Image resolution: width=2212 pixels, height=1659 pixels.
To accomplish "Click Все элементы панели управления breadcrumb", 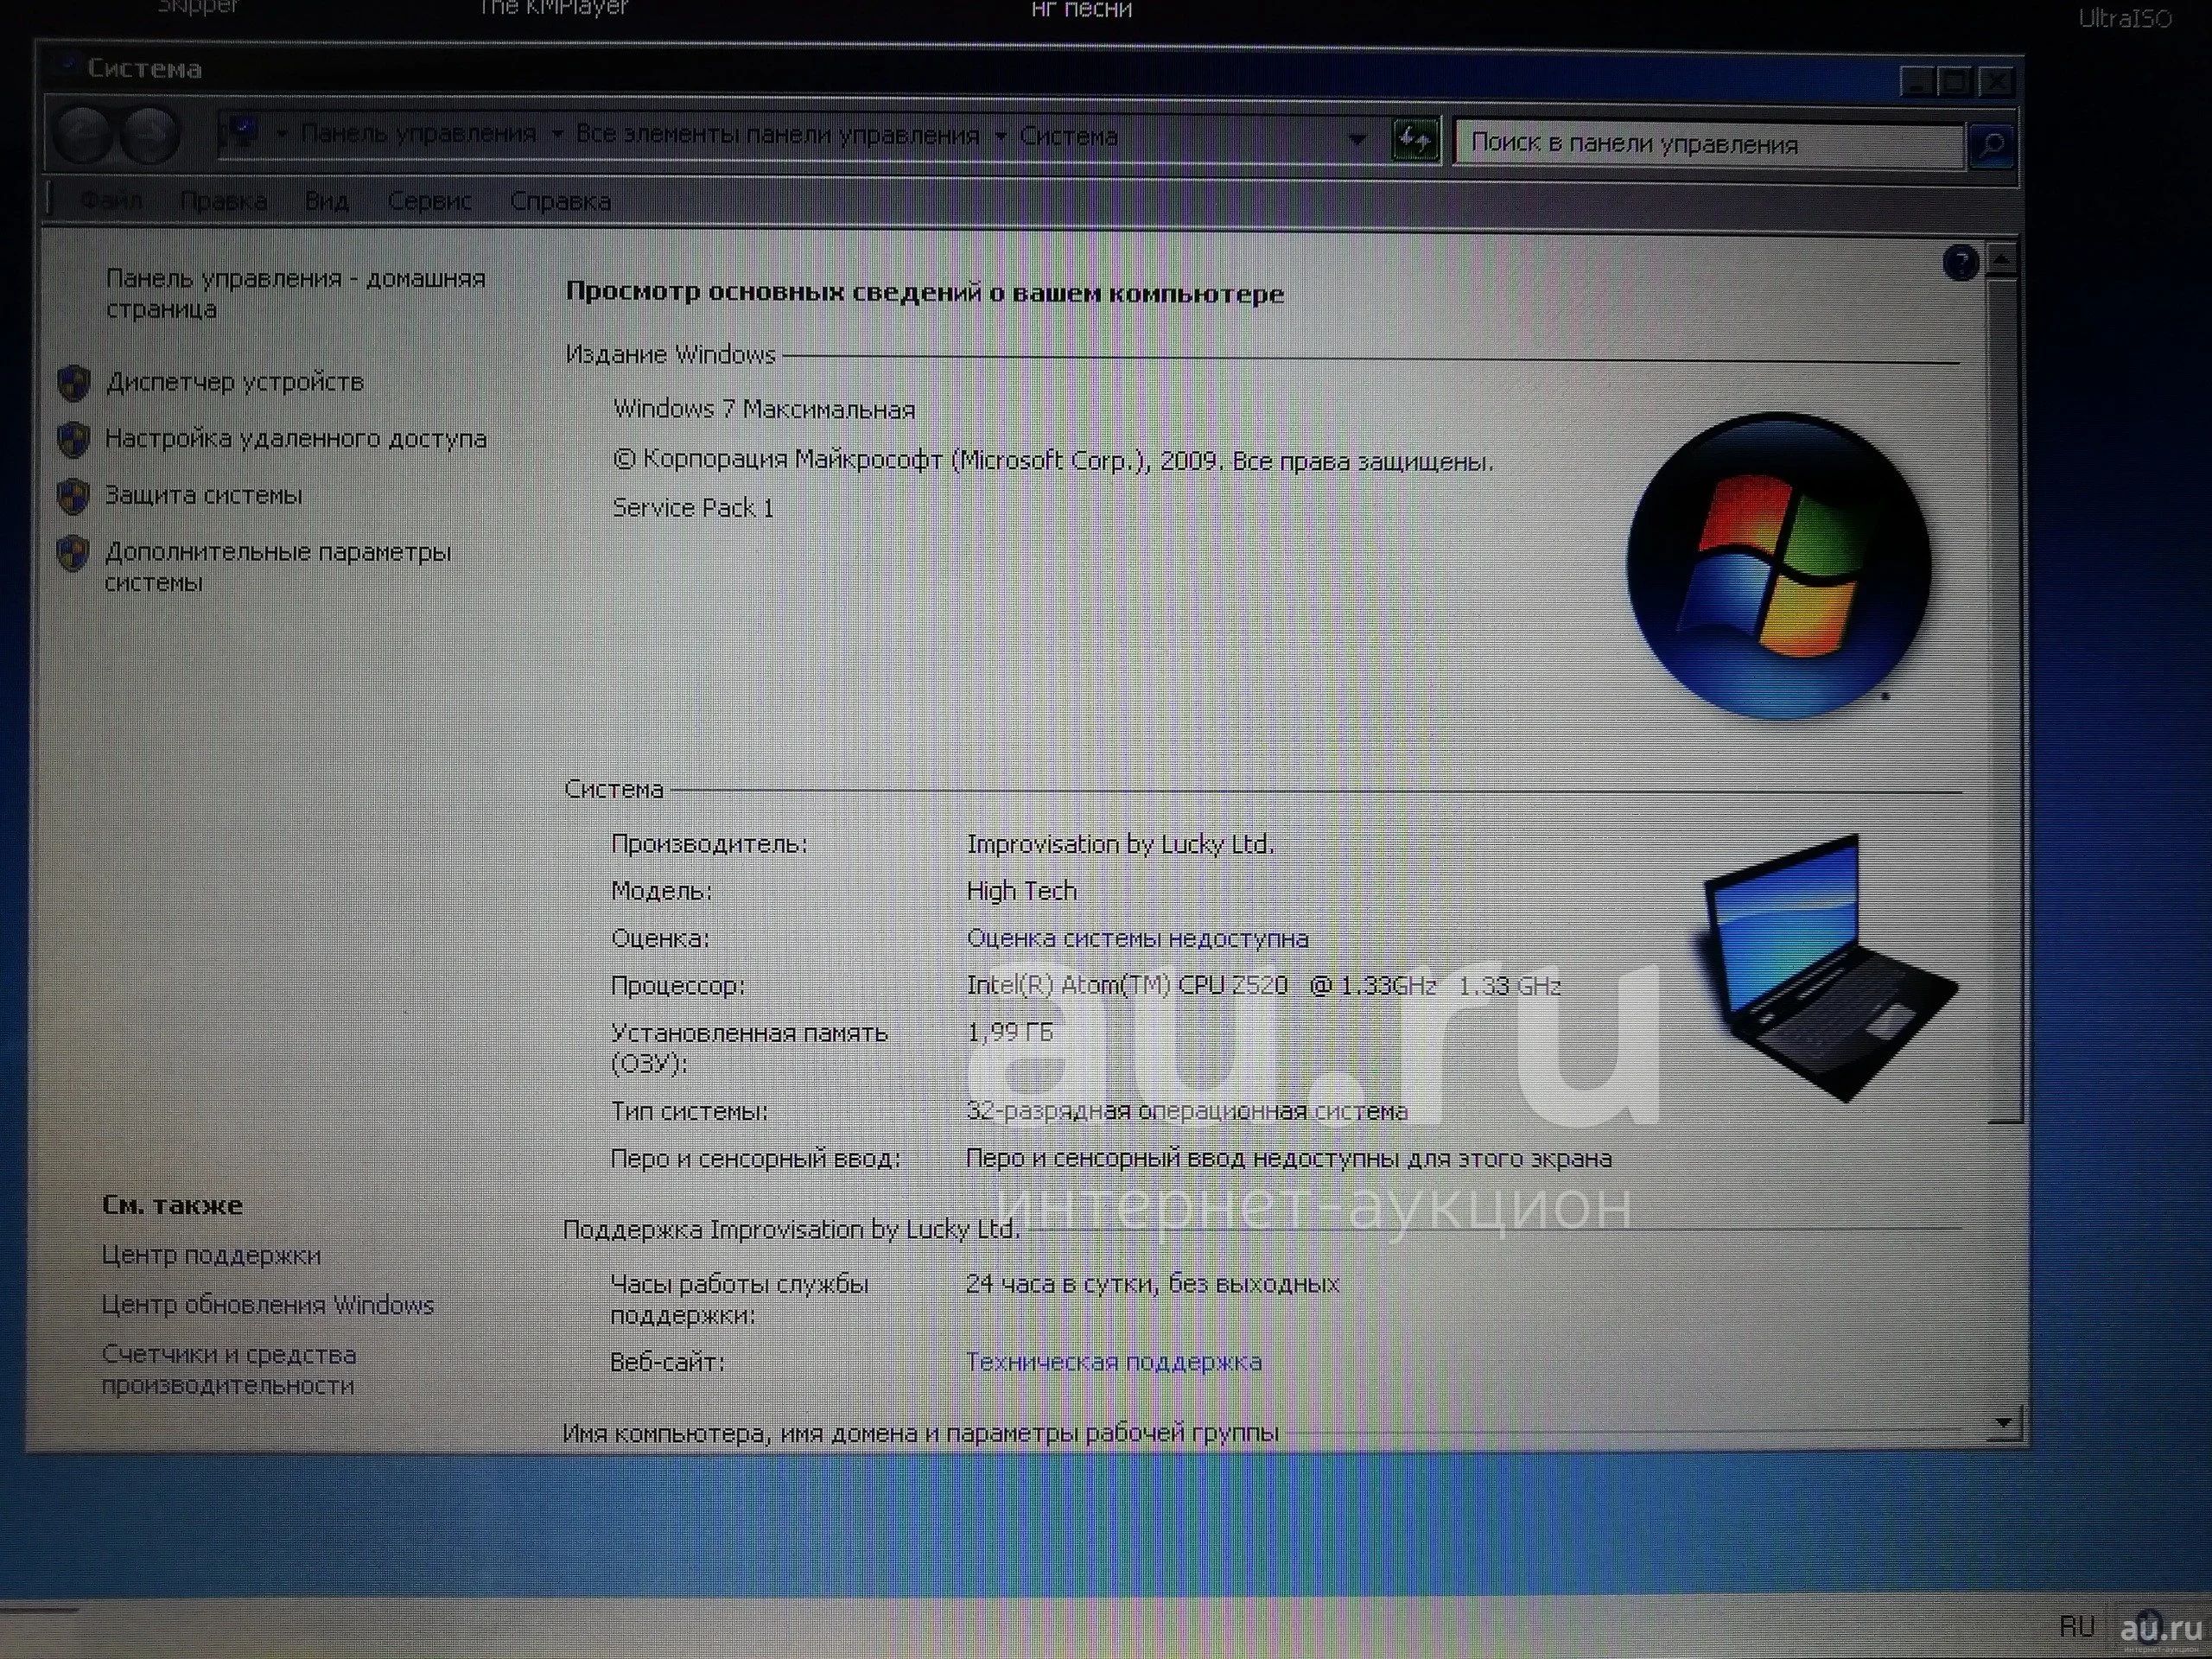I will [x=777, y=134].
